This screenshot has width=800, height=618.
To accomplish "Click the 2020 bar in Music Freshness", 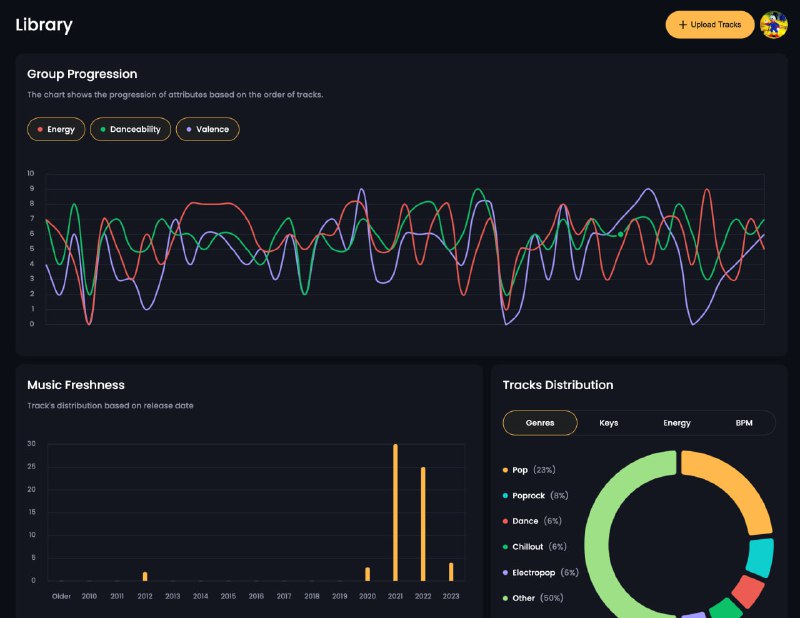I will (367, 574).
